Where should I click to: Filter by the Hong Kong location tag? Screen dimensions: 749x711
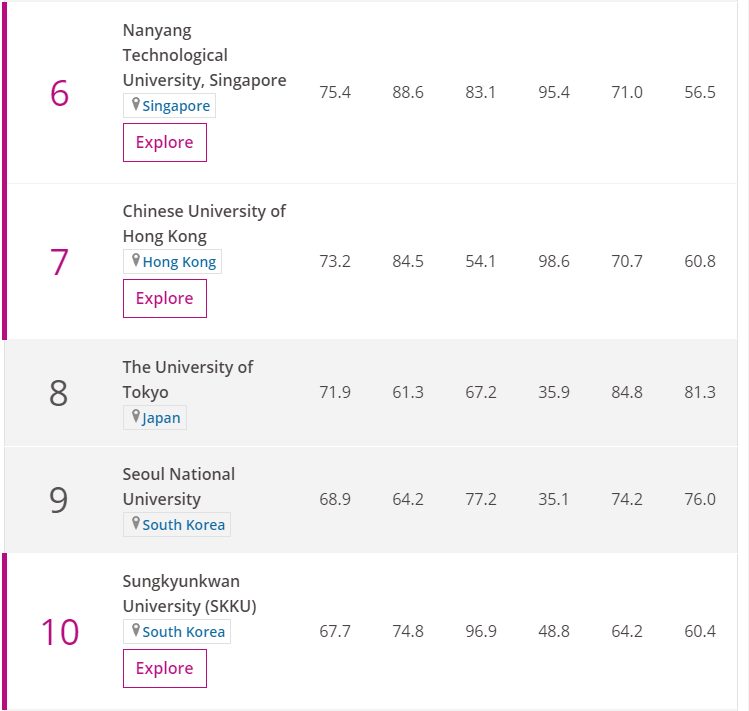click(x=179, y=262)
